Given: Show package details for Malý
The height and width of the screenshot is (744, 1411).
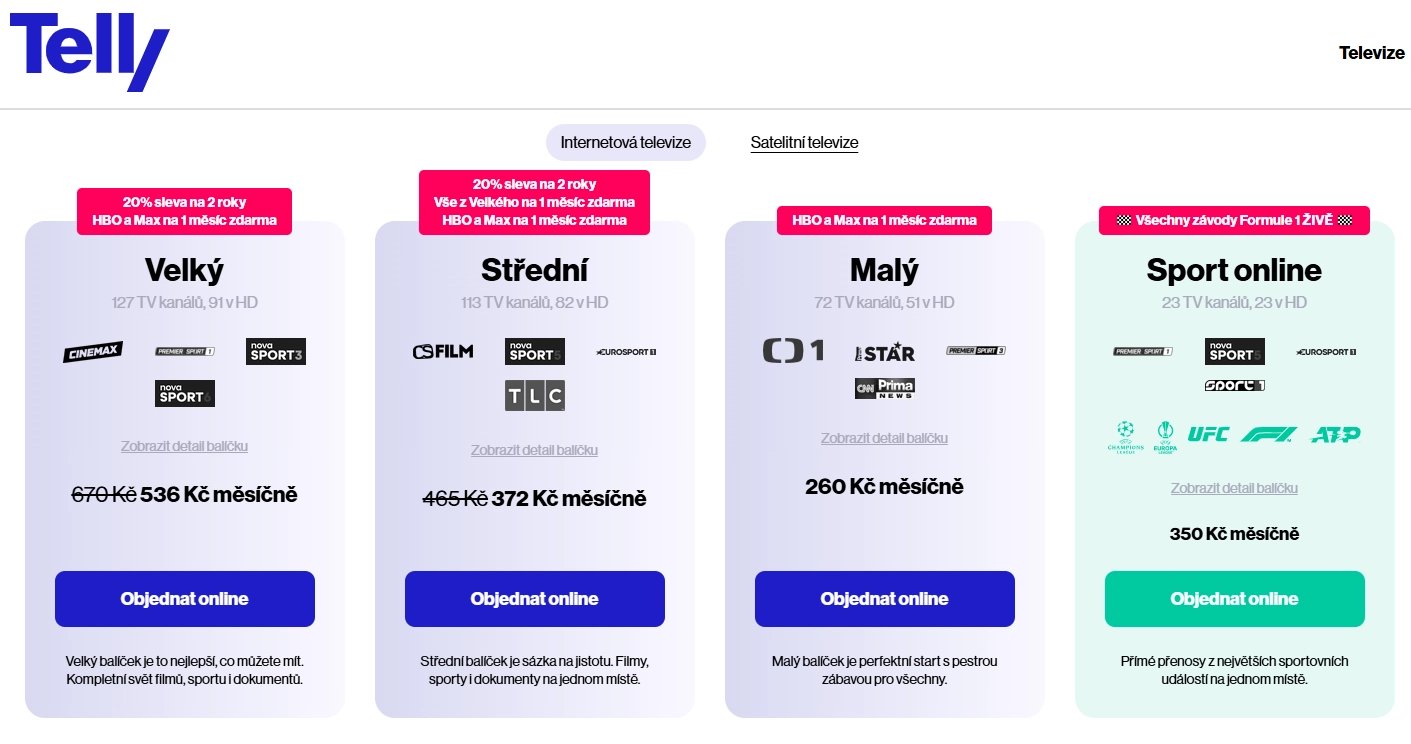Looking at the screenshot, I should 884,437.
